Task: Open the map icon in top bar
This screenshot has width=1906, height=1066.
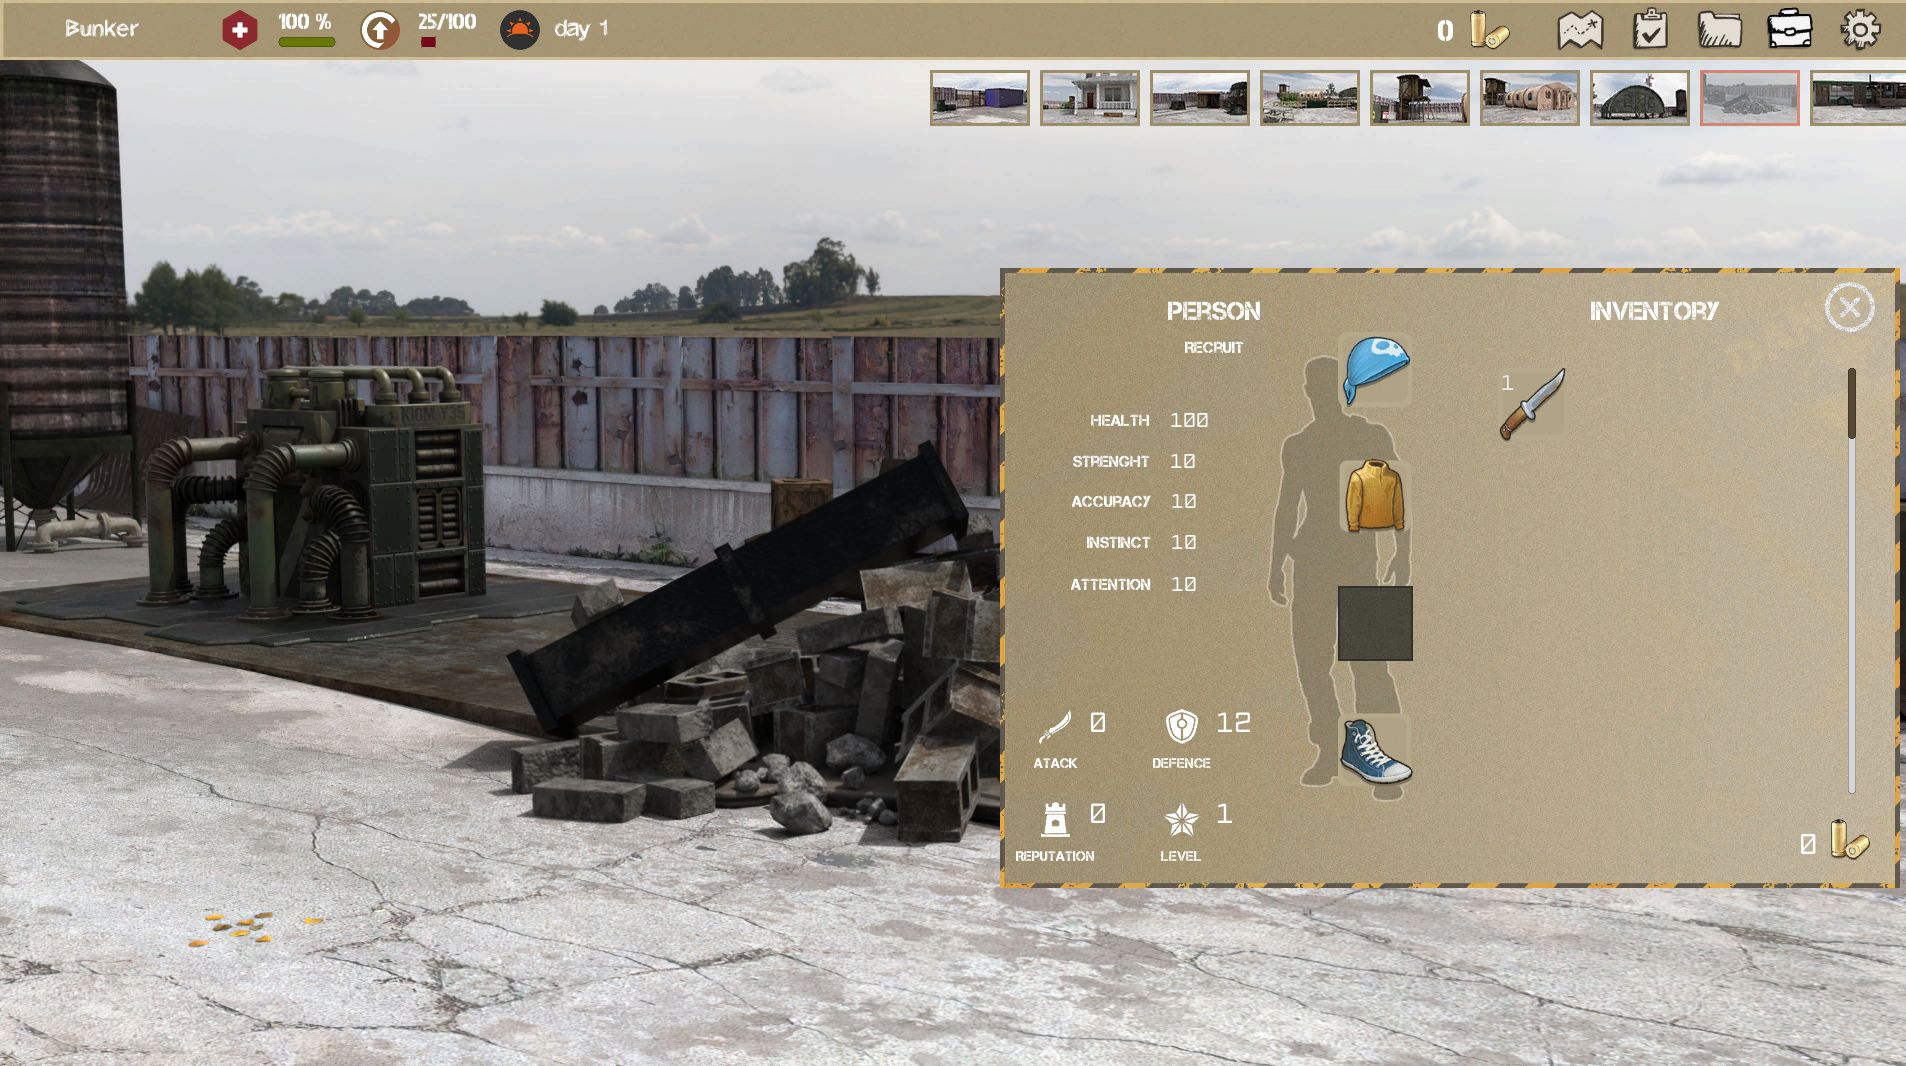Action: click(1580, 30)
